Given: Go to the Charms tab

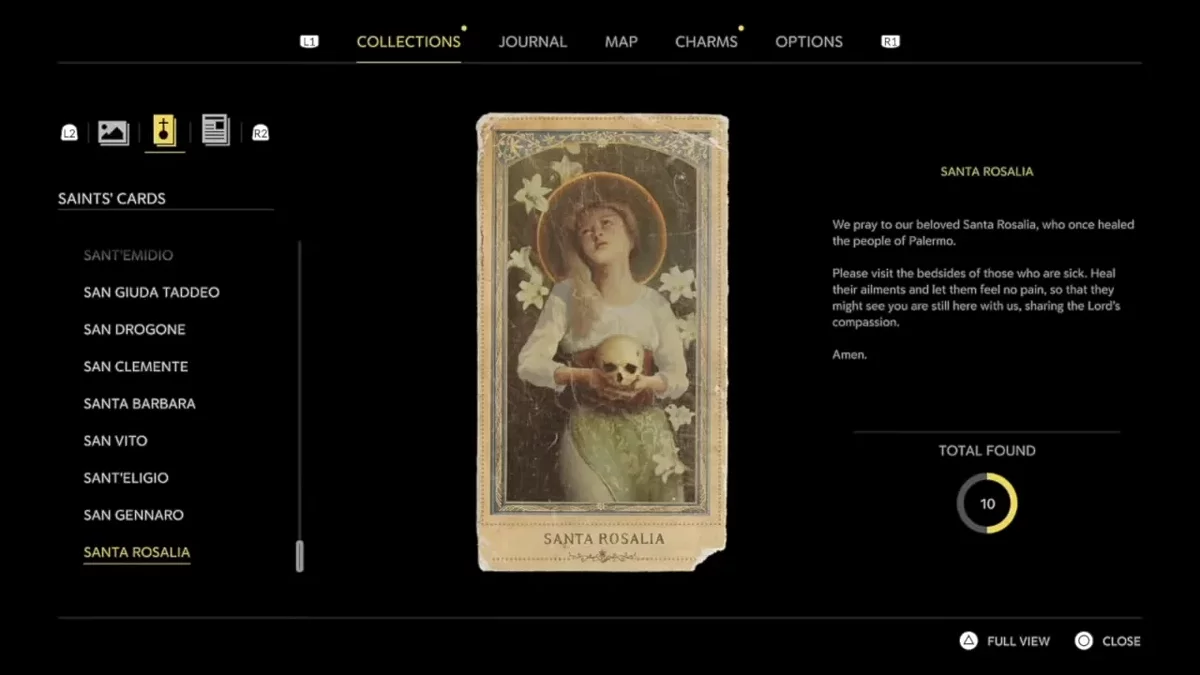Looking at the screenshot, I should [706, 42].
